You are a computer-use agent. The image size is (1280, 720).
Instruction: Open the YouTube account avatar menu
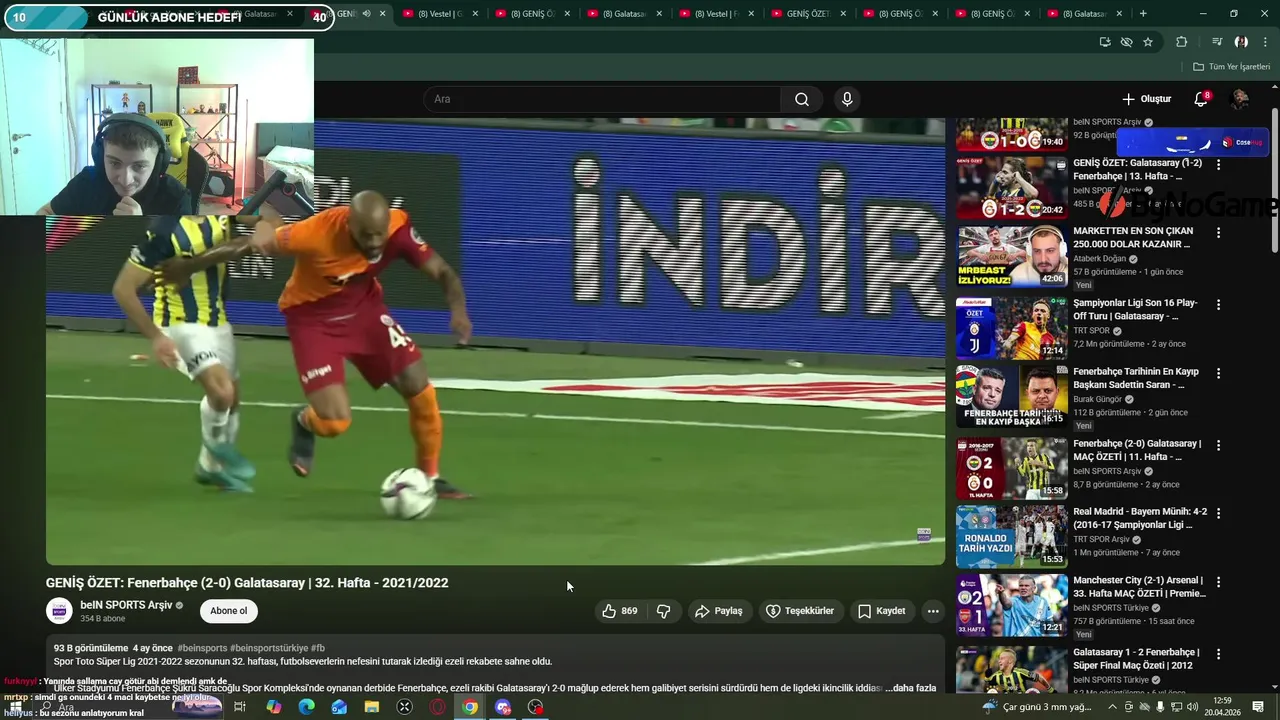[1240, 99]
